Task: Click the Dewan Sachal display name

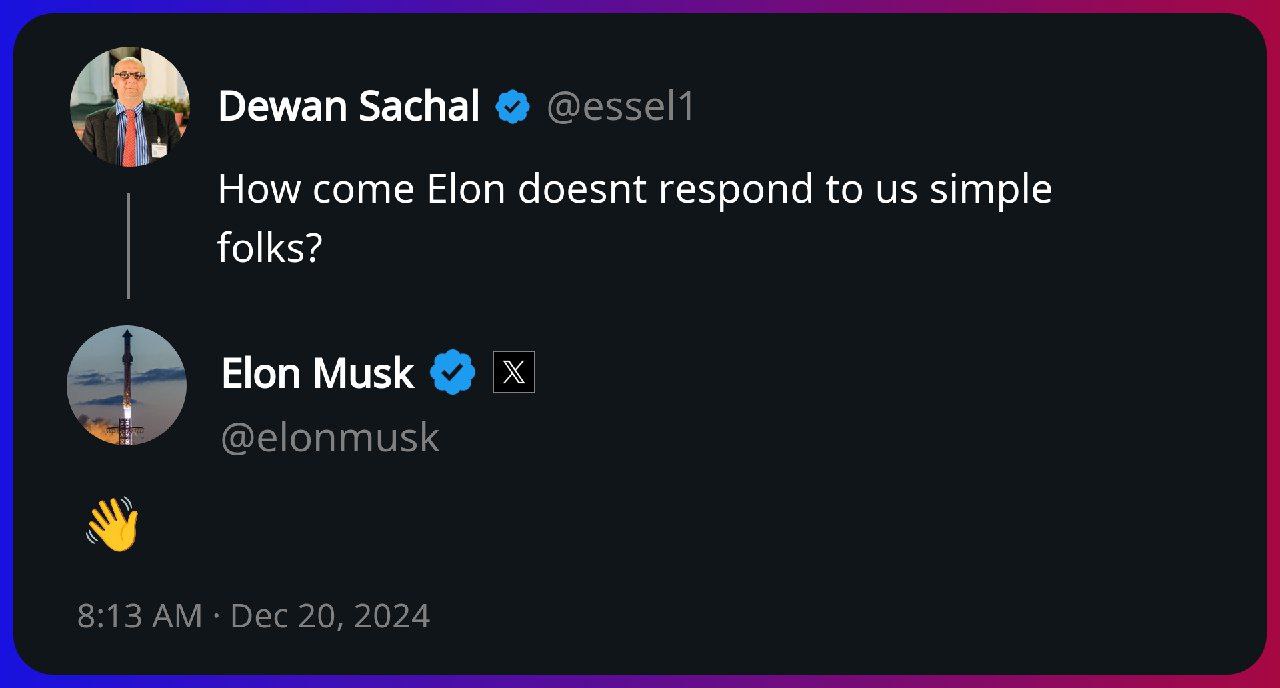Action: [349, 106]
